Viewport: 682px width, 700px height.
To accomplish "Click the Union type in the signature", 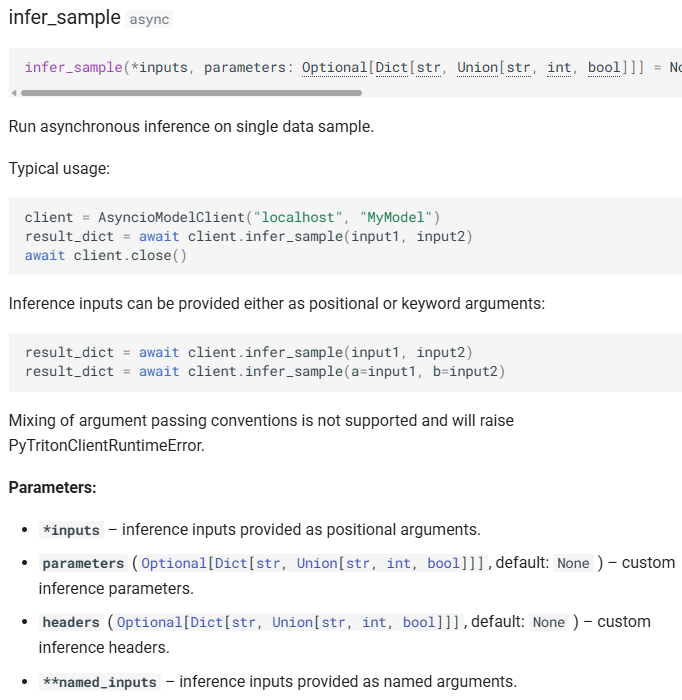I will tap(478, 67).
